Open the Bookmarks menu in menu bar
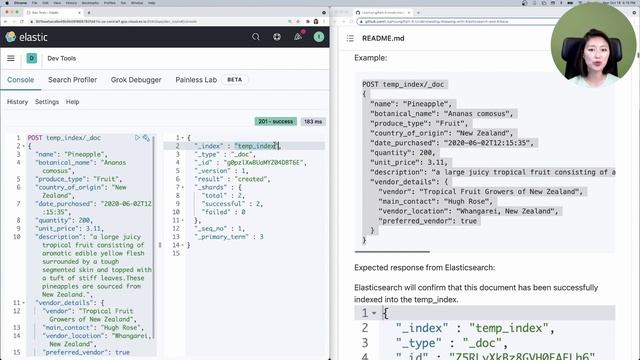 (x=90, y=3)
